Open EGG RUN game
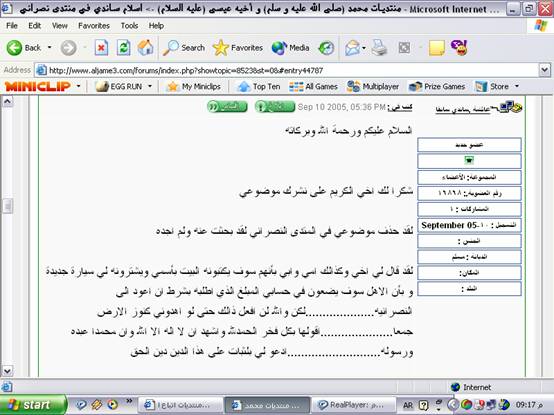 point(119,87)
